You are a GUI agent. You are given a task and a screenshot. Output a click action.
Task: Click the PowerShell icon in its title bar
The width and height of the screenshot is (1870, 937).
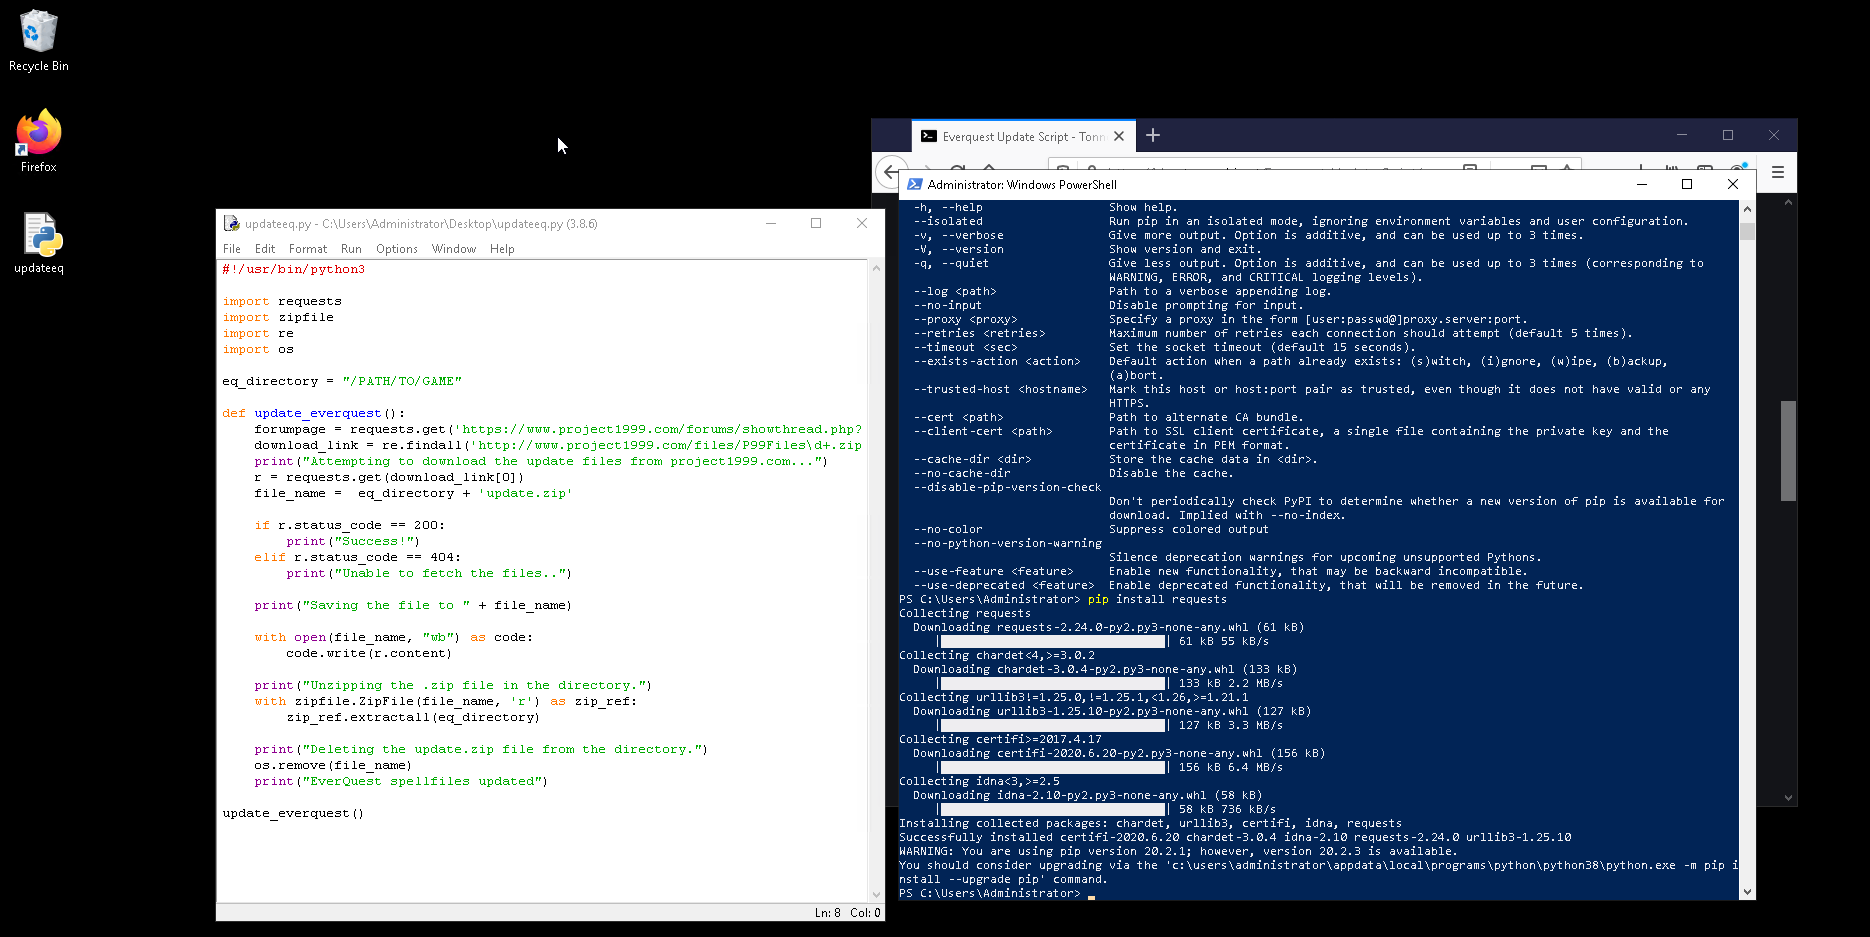tap(914, 184)
